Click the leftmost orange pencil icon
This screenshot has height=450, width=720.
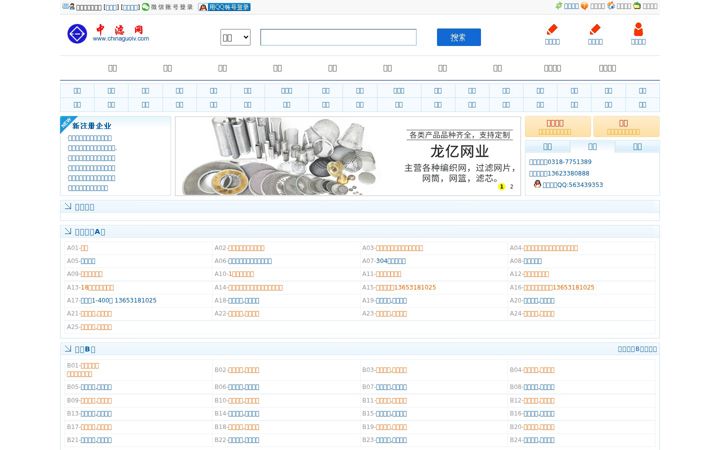552,29
